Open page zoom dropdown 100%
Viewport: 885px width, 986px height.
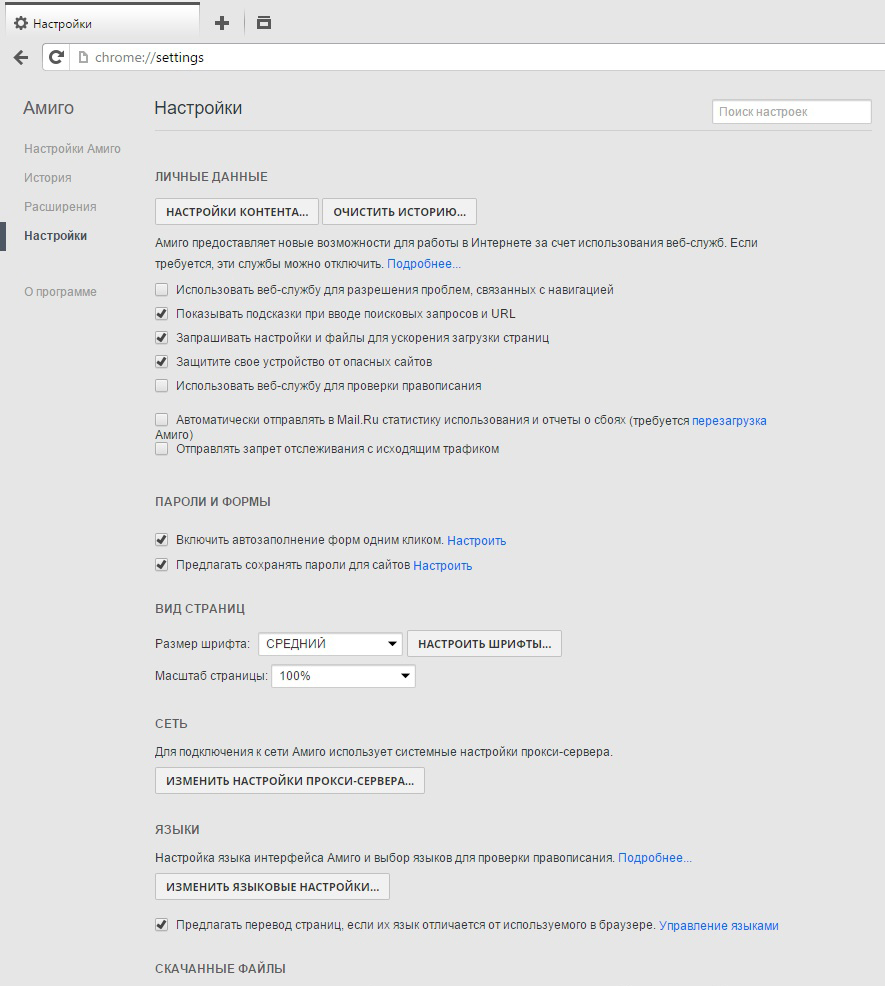(x=343, y=676)
